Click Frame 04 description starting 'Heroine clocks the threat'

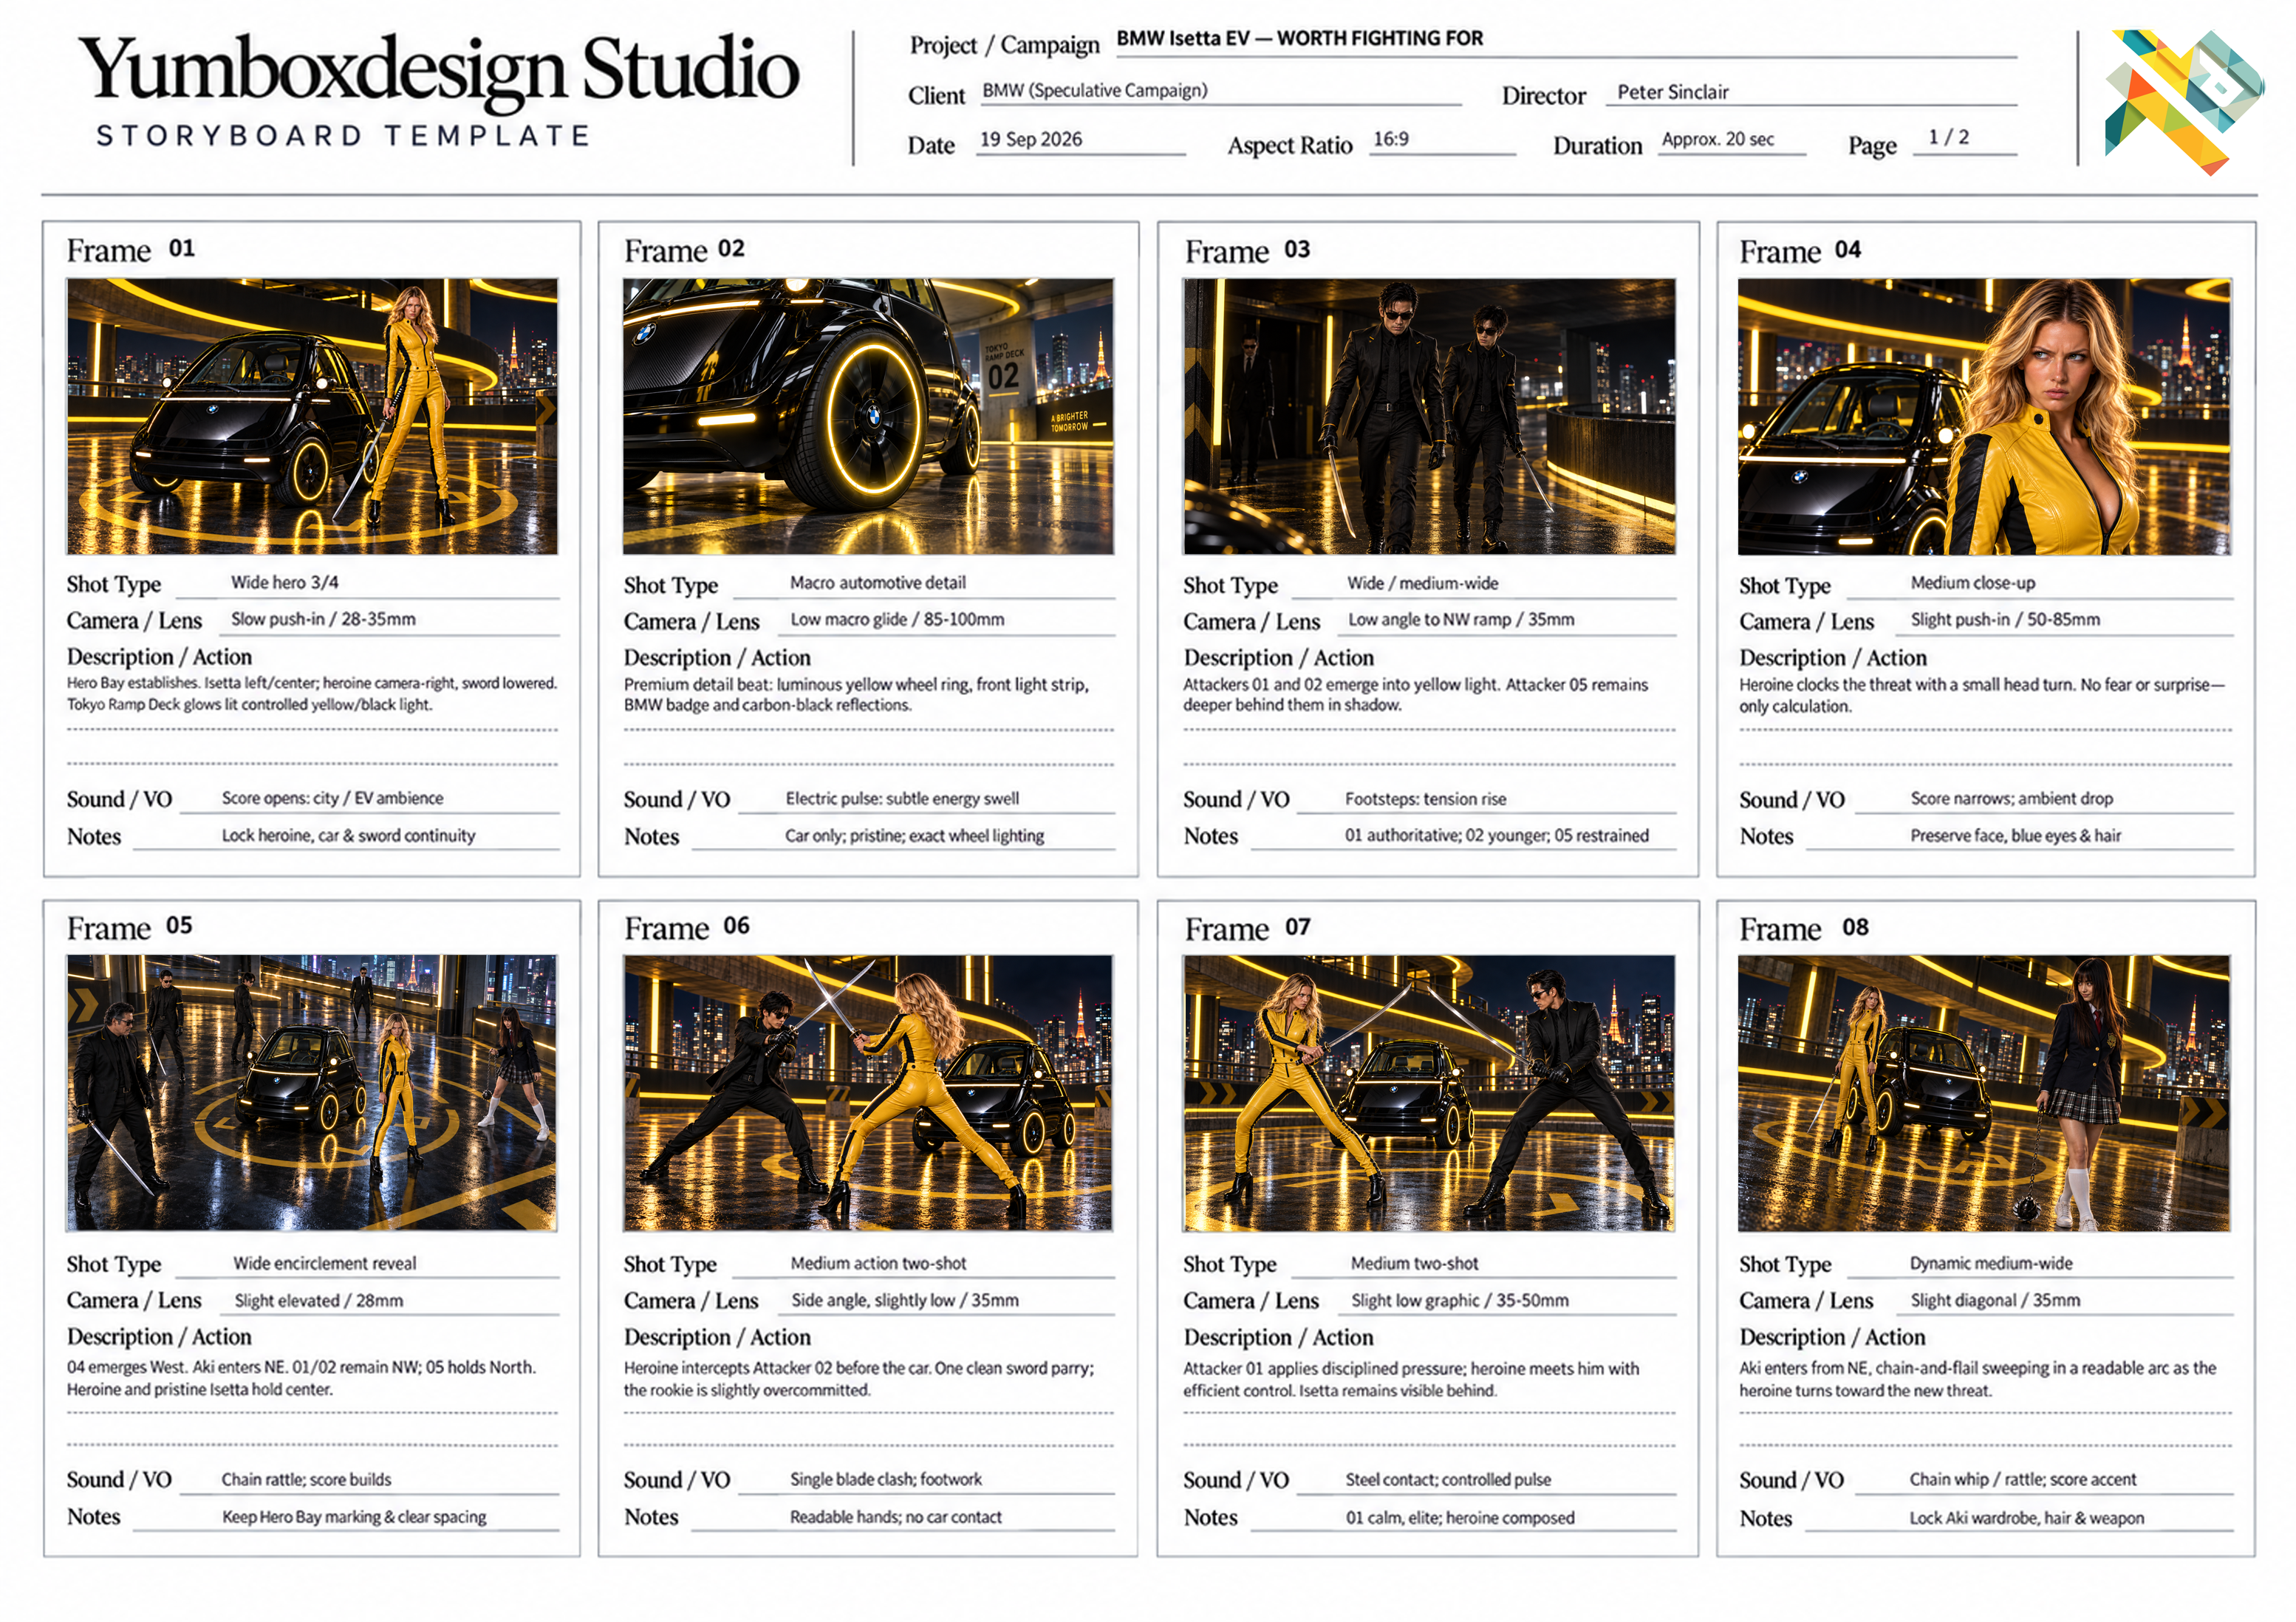point(1982,695)
